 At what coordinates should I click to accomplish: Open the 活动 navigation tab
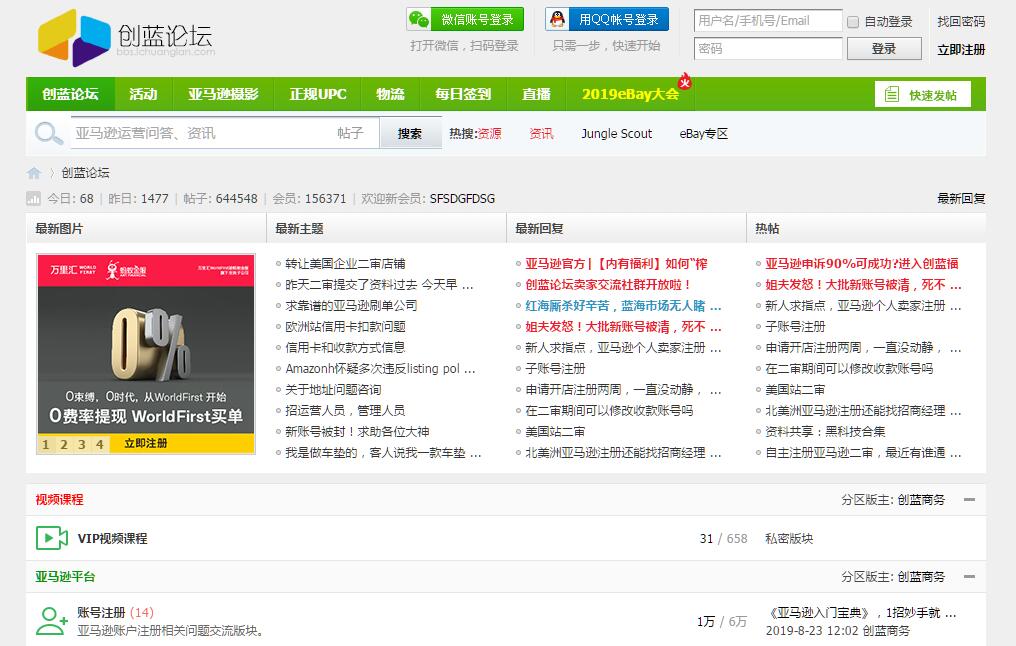click(143, 94)
